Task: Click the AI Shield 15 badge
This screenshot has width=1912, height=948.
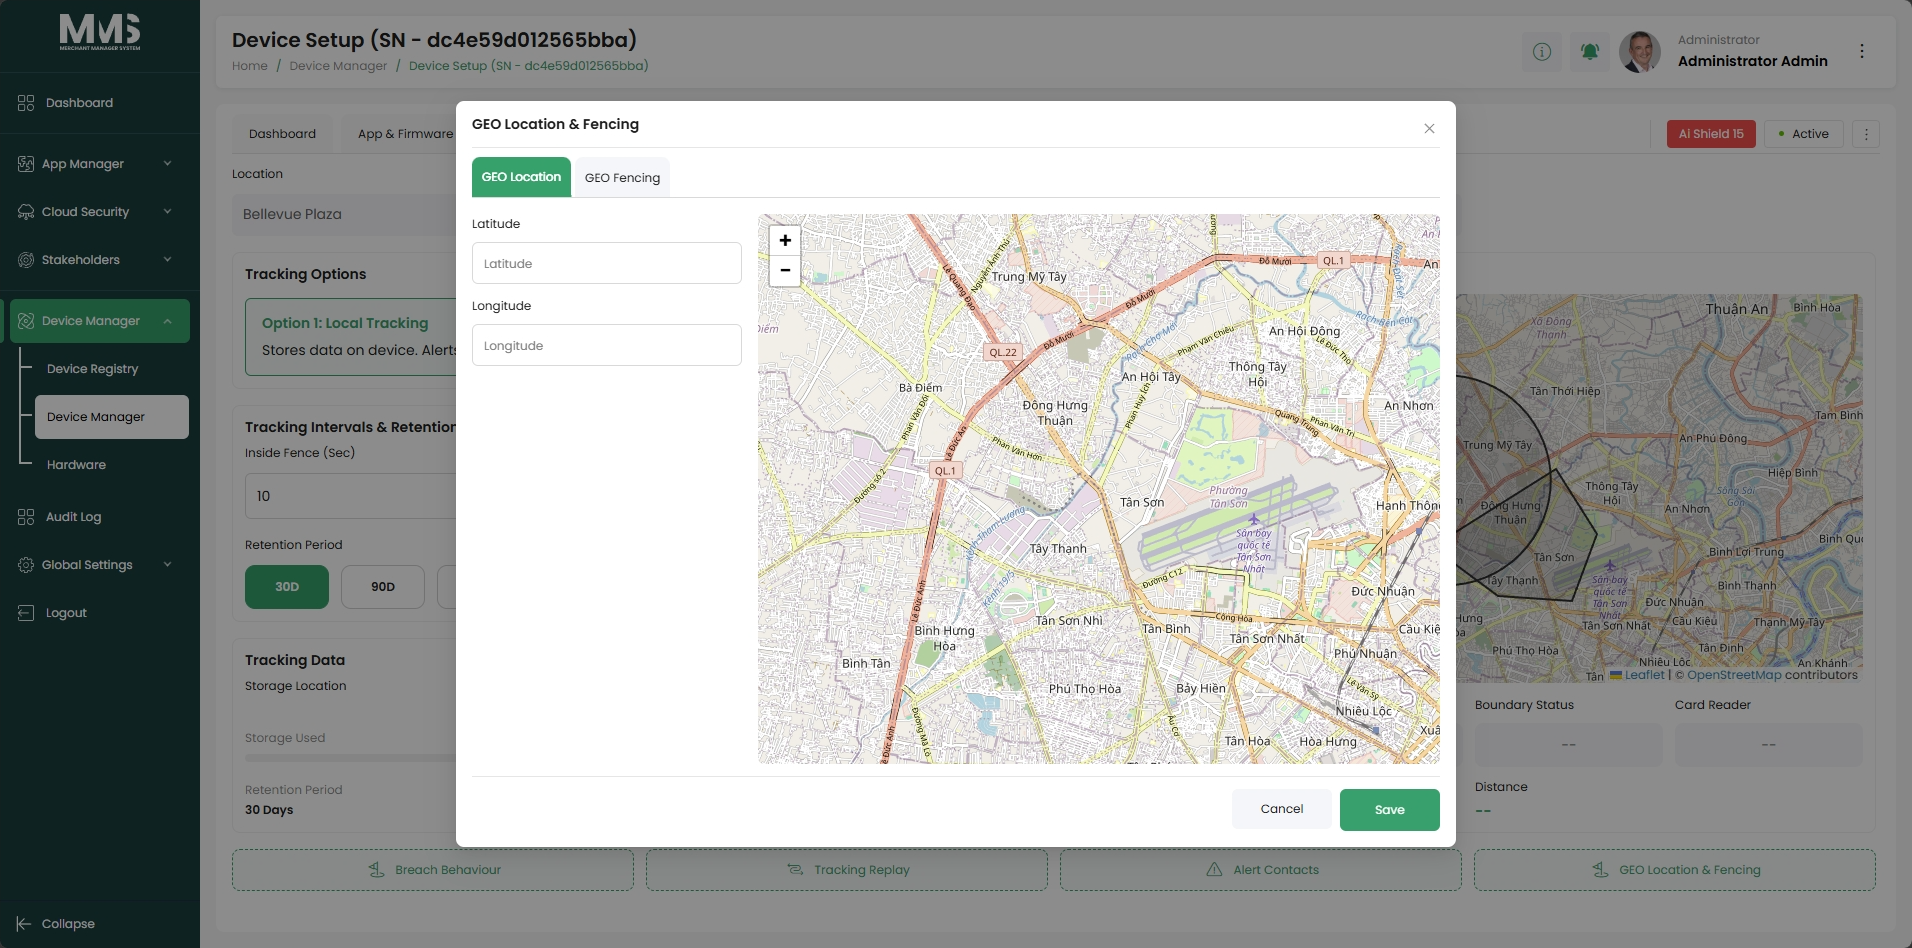Action: pyautogui.click(x=1711, y=134)
